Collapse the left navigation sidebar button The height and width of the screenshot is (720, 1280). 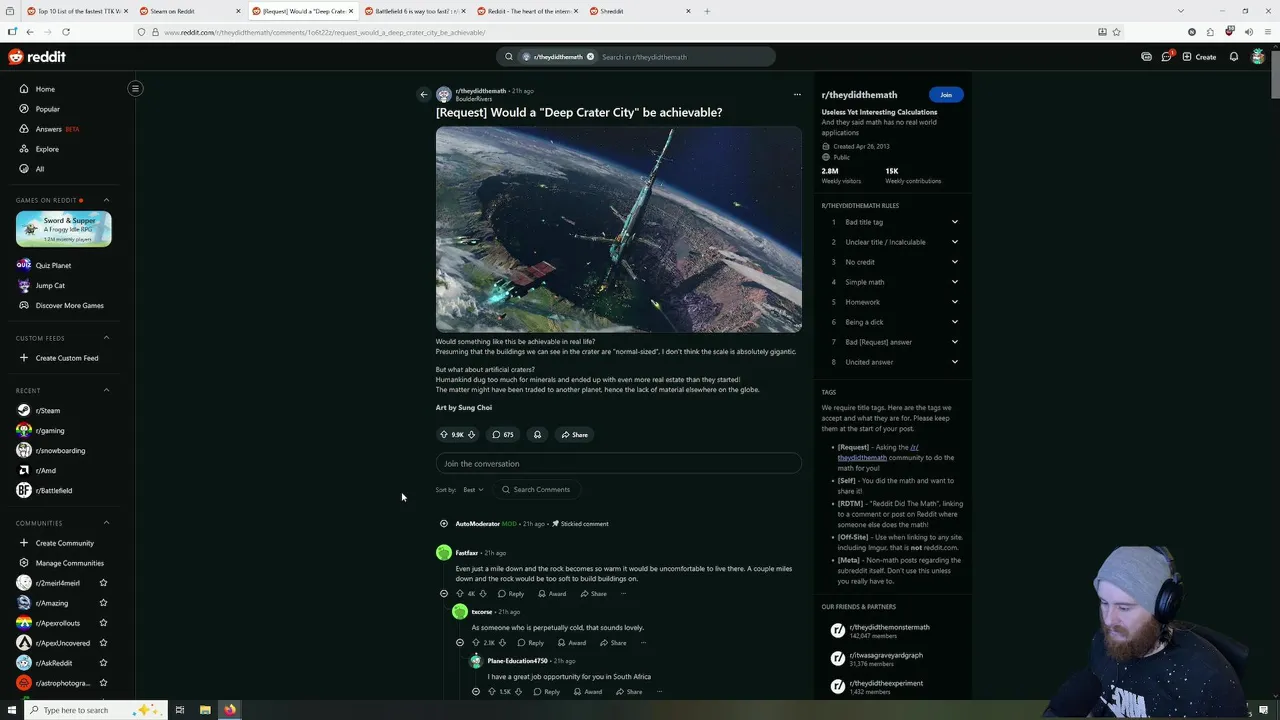[x=135, y=88]
